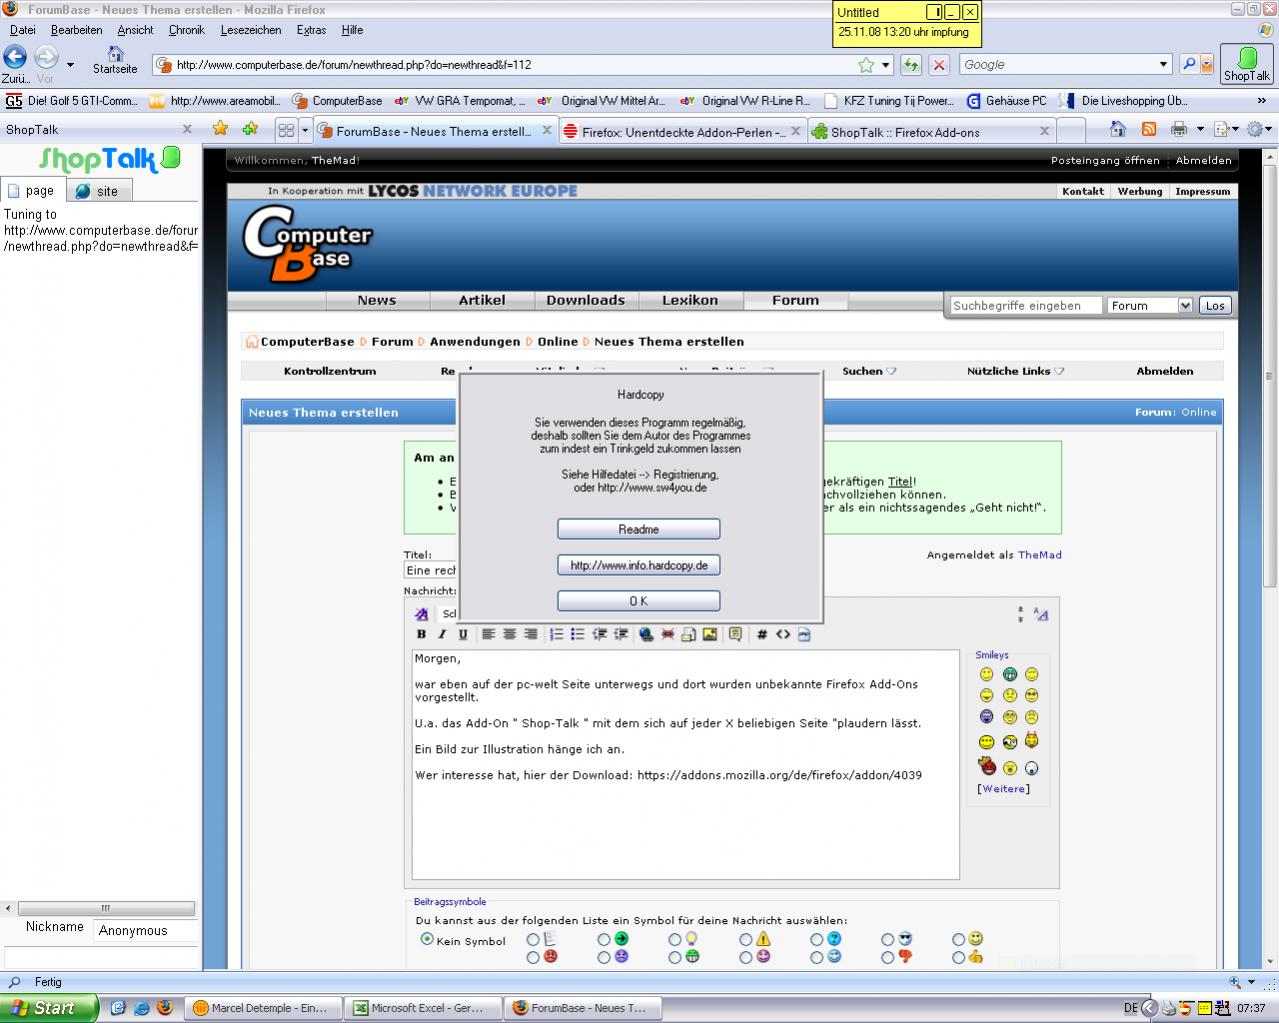Image resolution: width=1279 pixels, height=1023 pixels.
Task: Expand the bookmarks toolbar overflow chevron
Action: [x=1262, y=100]
